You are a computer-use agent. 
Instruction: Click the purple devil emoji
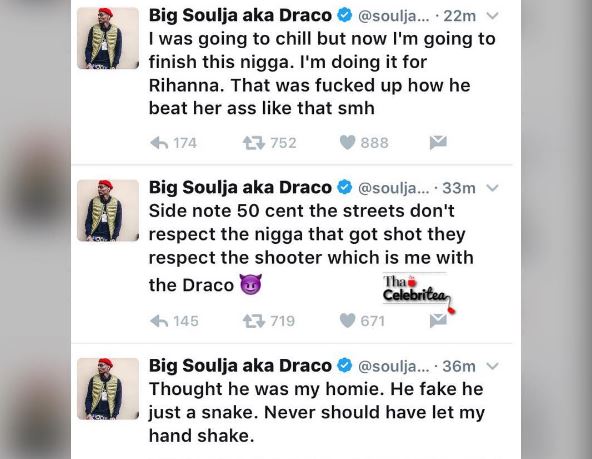point(251,284)
